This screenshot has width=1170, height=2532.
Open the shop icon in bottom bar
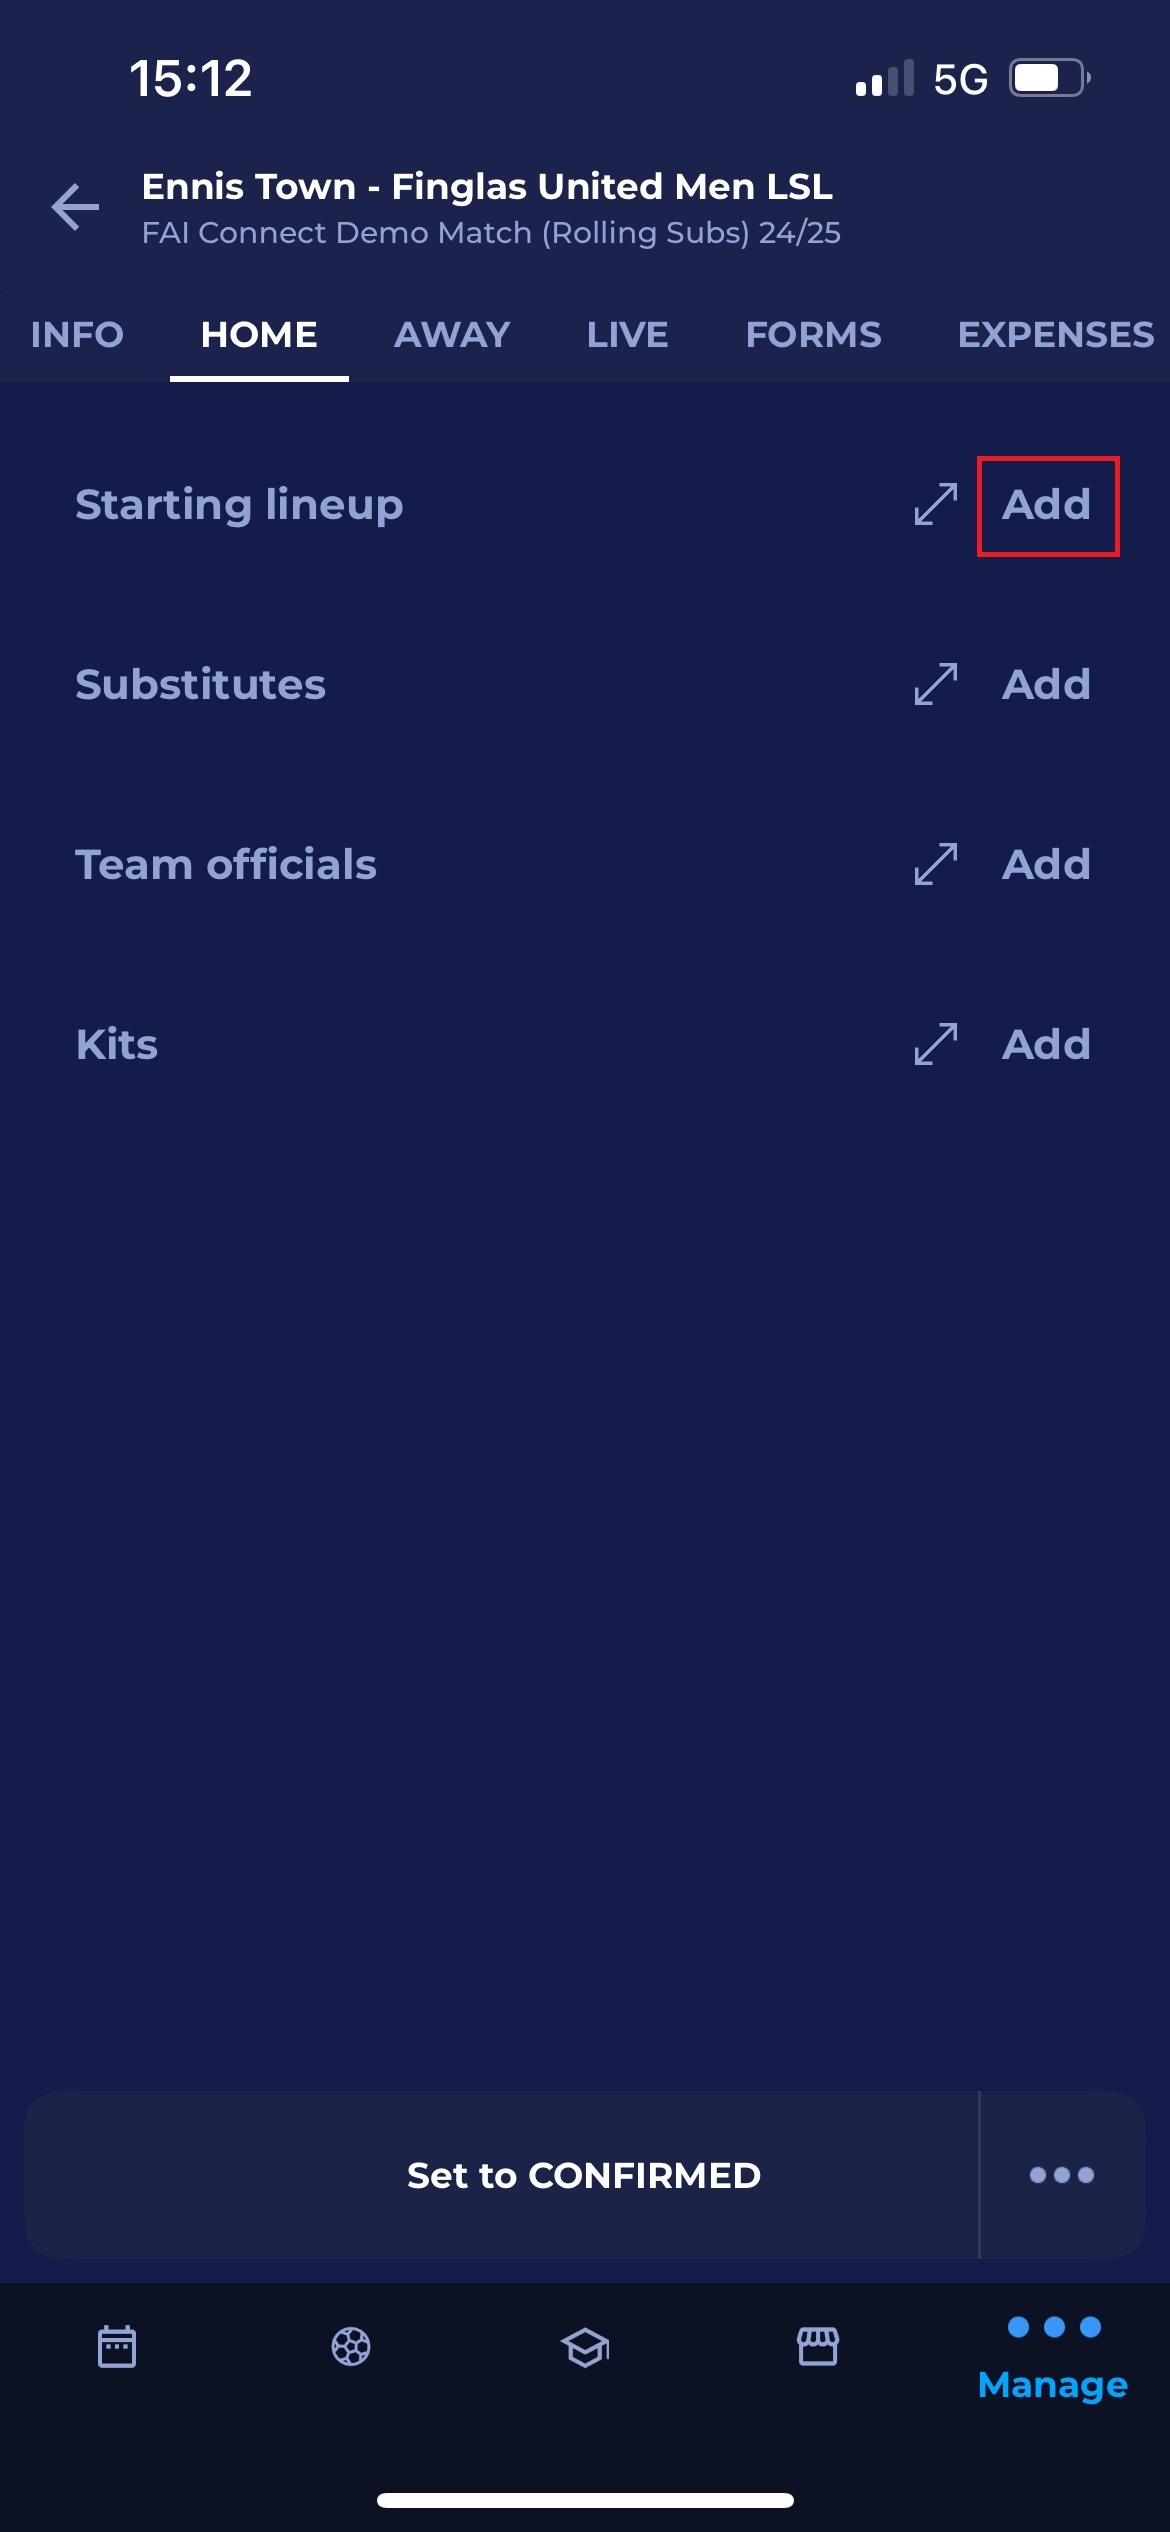(x=818, y=2346)
